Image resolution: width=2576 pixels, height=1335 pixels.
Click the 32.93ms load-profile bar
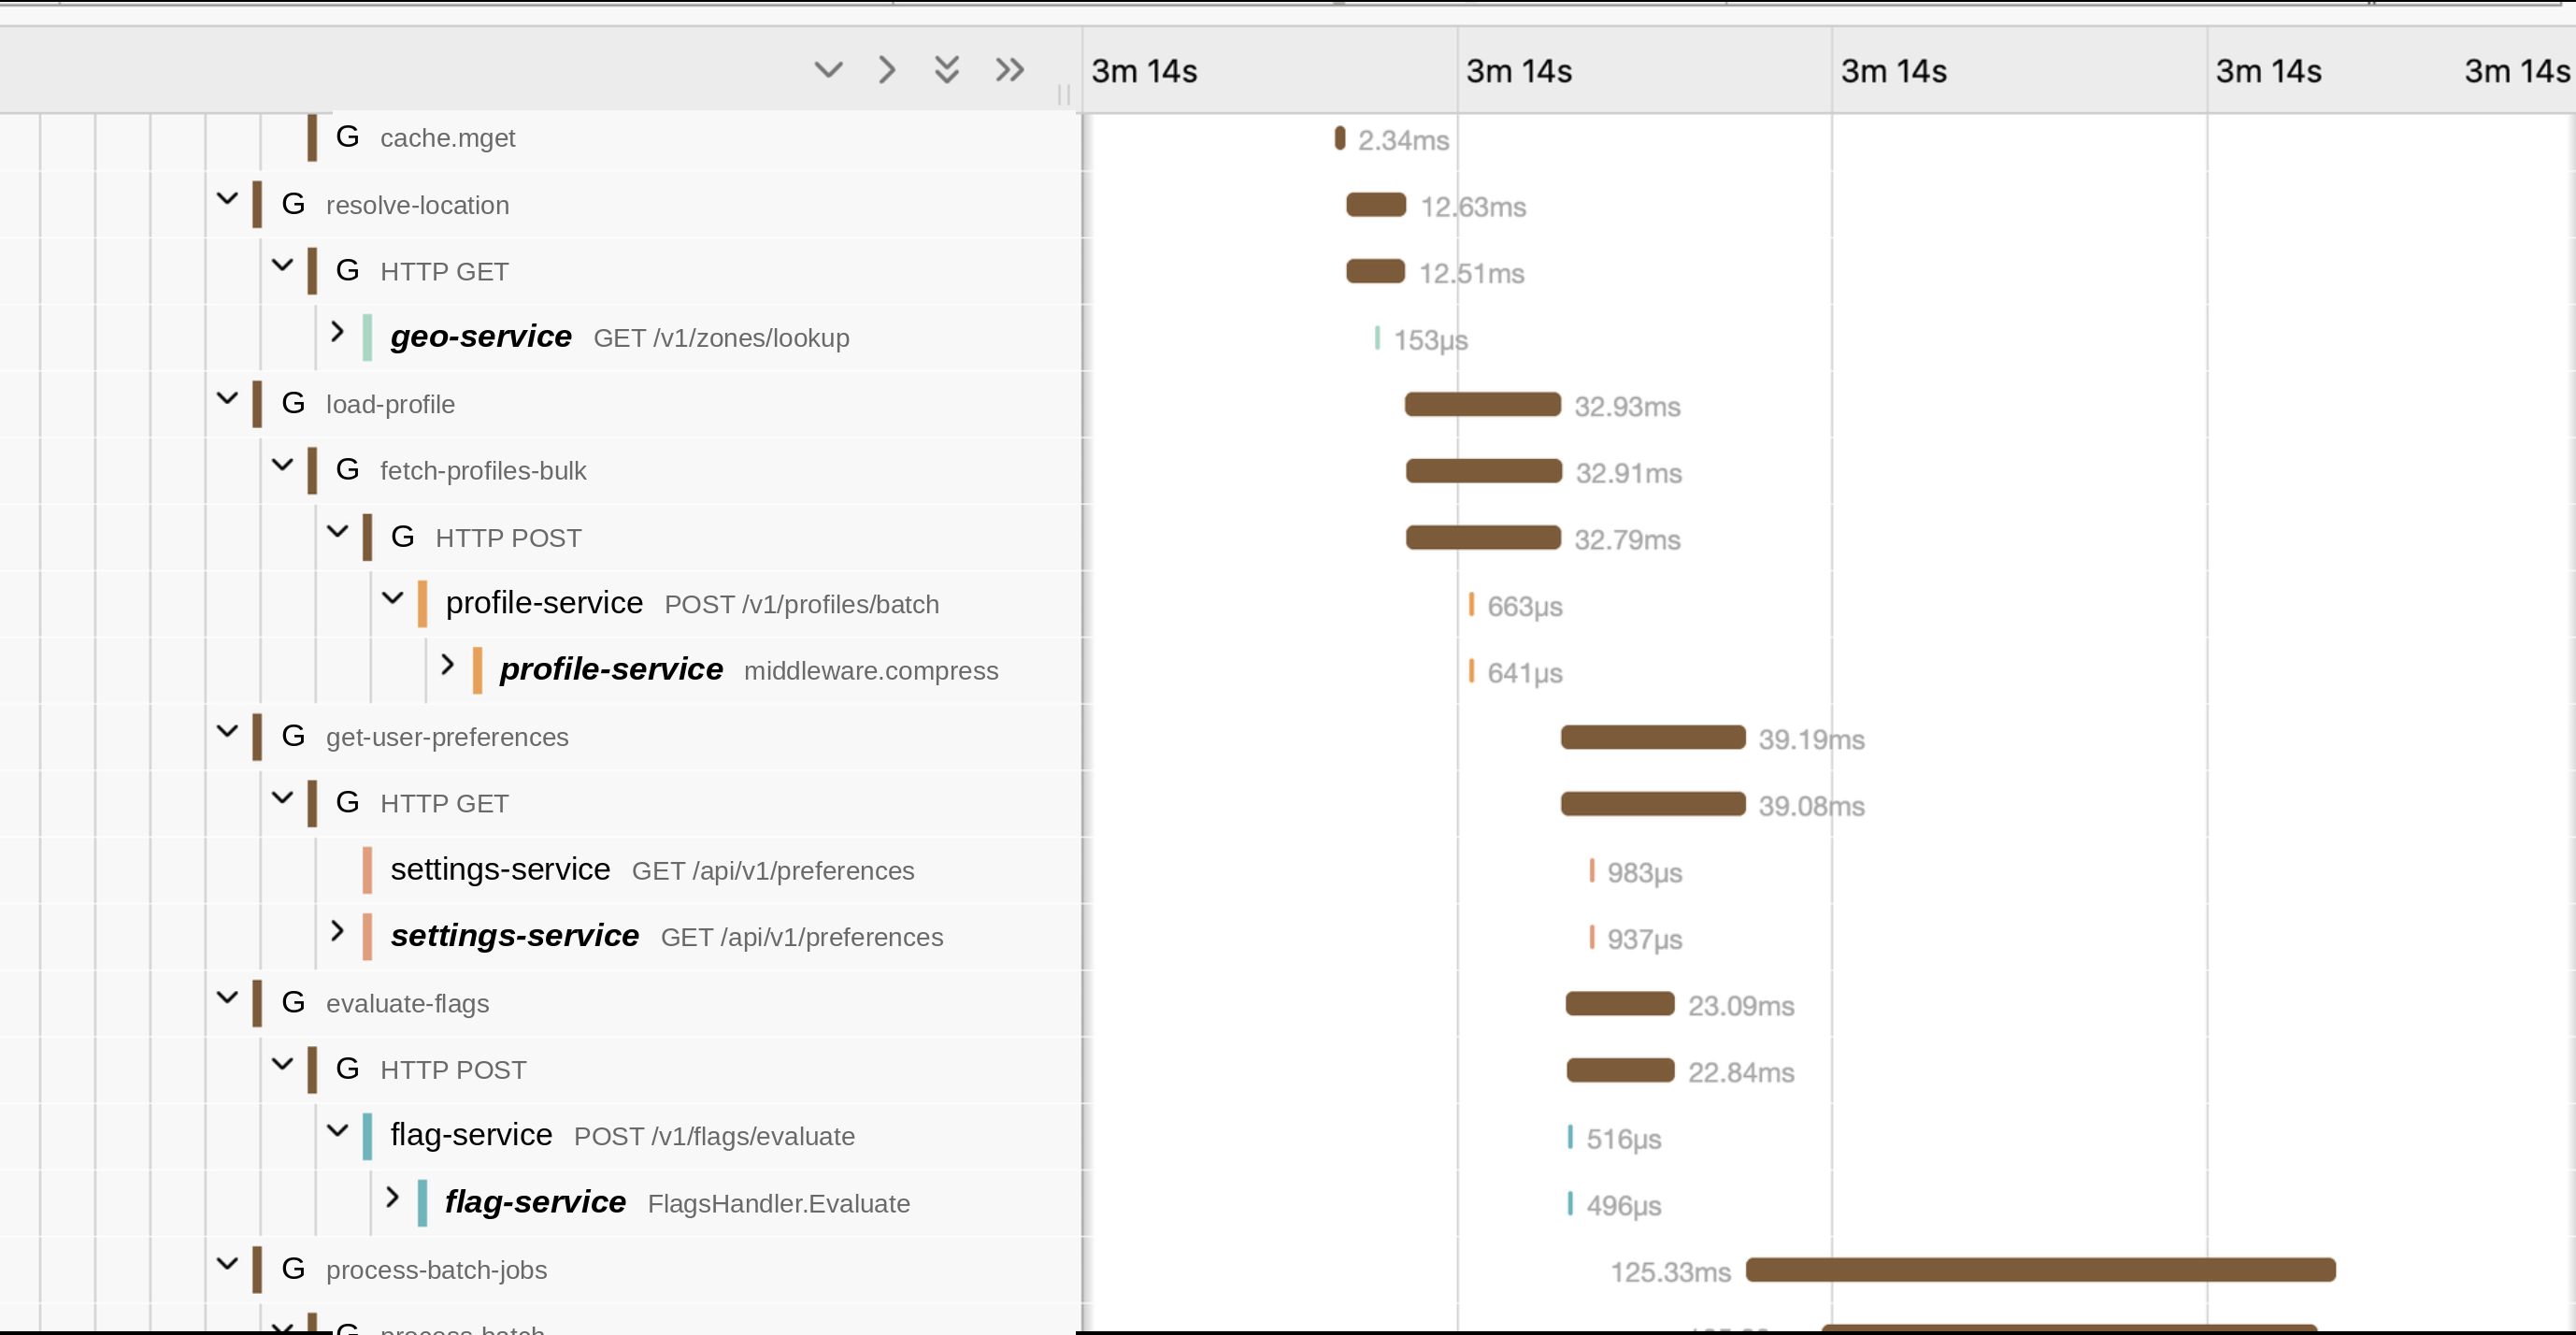click(1483, 404)
